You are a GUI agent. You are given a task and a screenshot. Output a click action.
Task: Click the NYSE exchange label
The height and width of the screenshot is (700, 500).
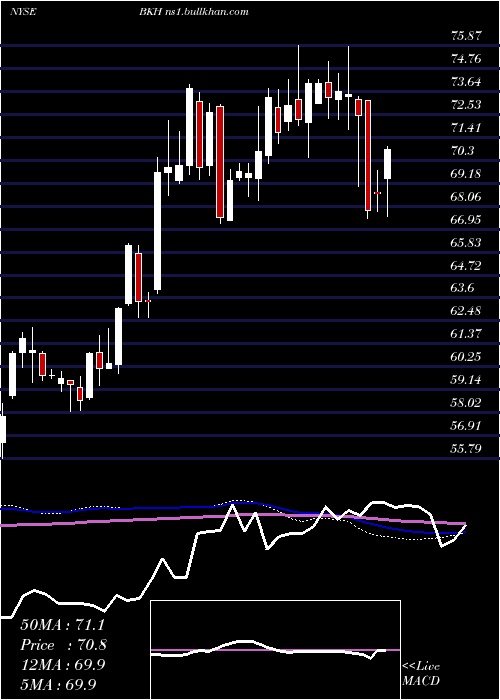[23, 12]
